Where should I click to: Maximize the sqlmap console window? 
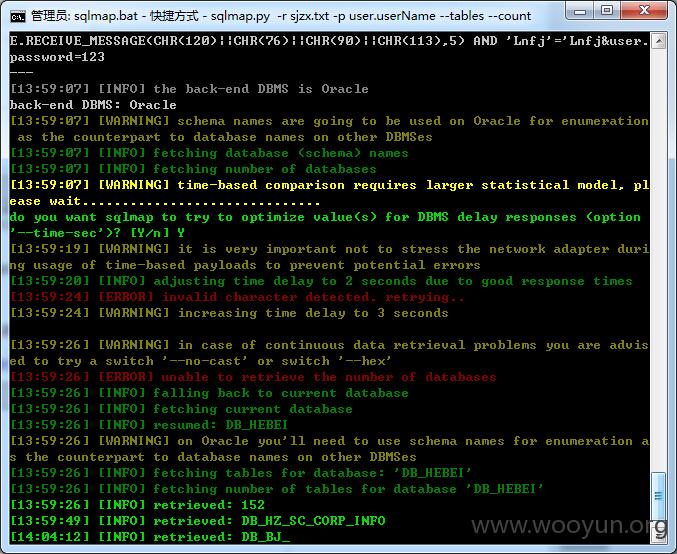607,11
